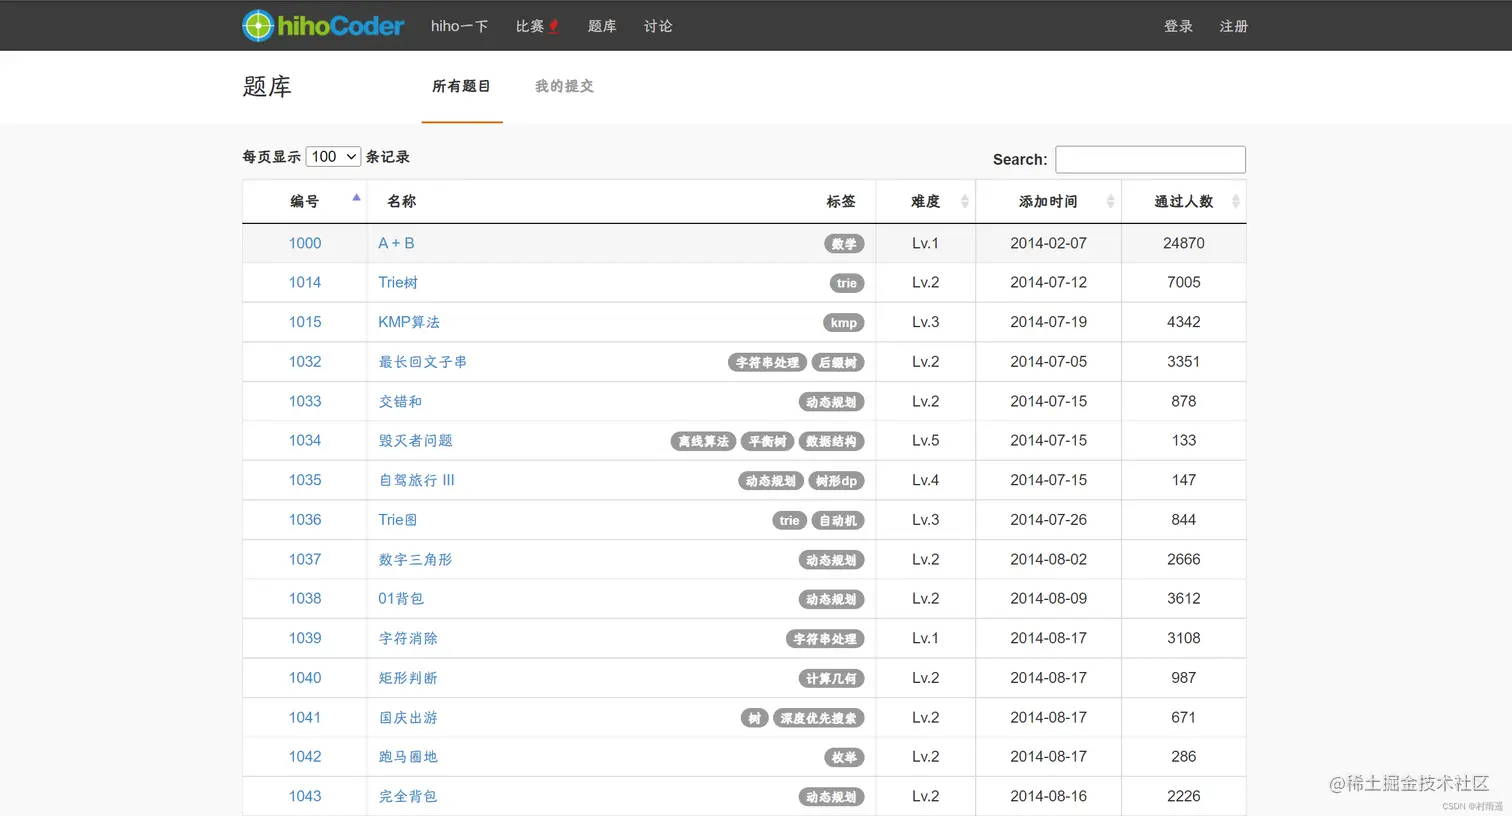Screen dimensions: 1512x816
Task: Click the hihoCoder logo icon
Action: (x=258, y=26)
